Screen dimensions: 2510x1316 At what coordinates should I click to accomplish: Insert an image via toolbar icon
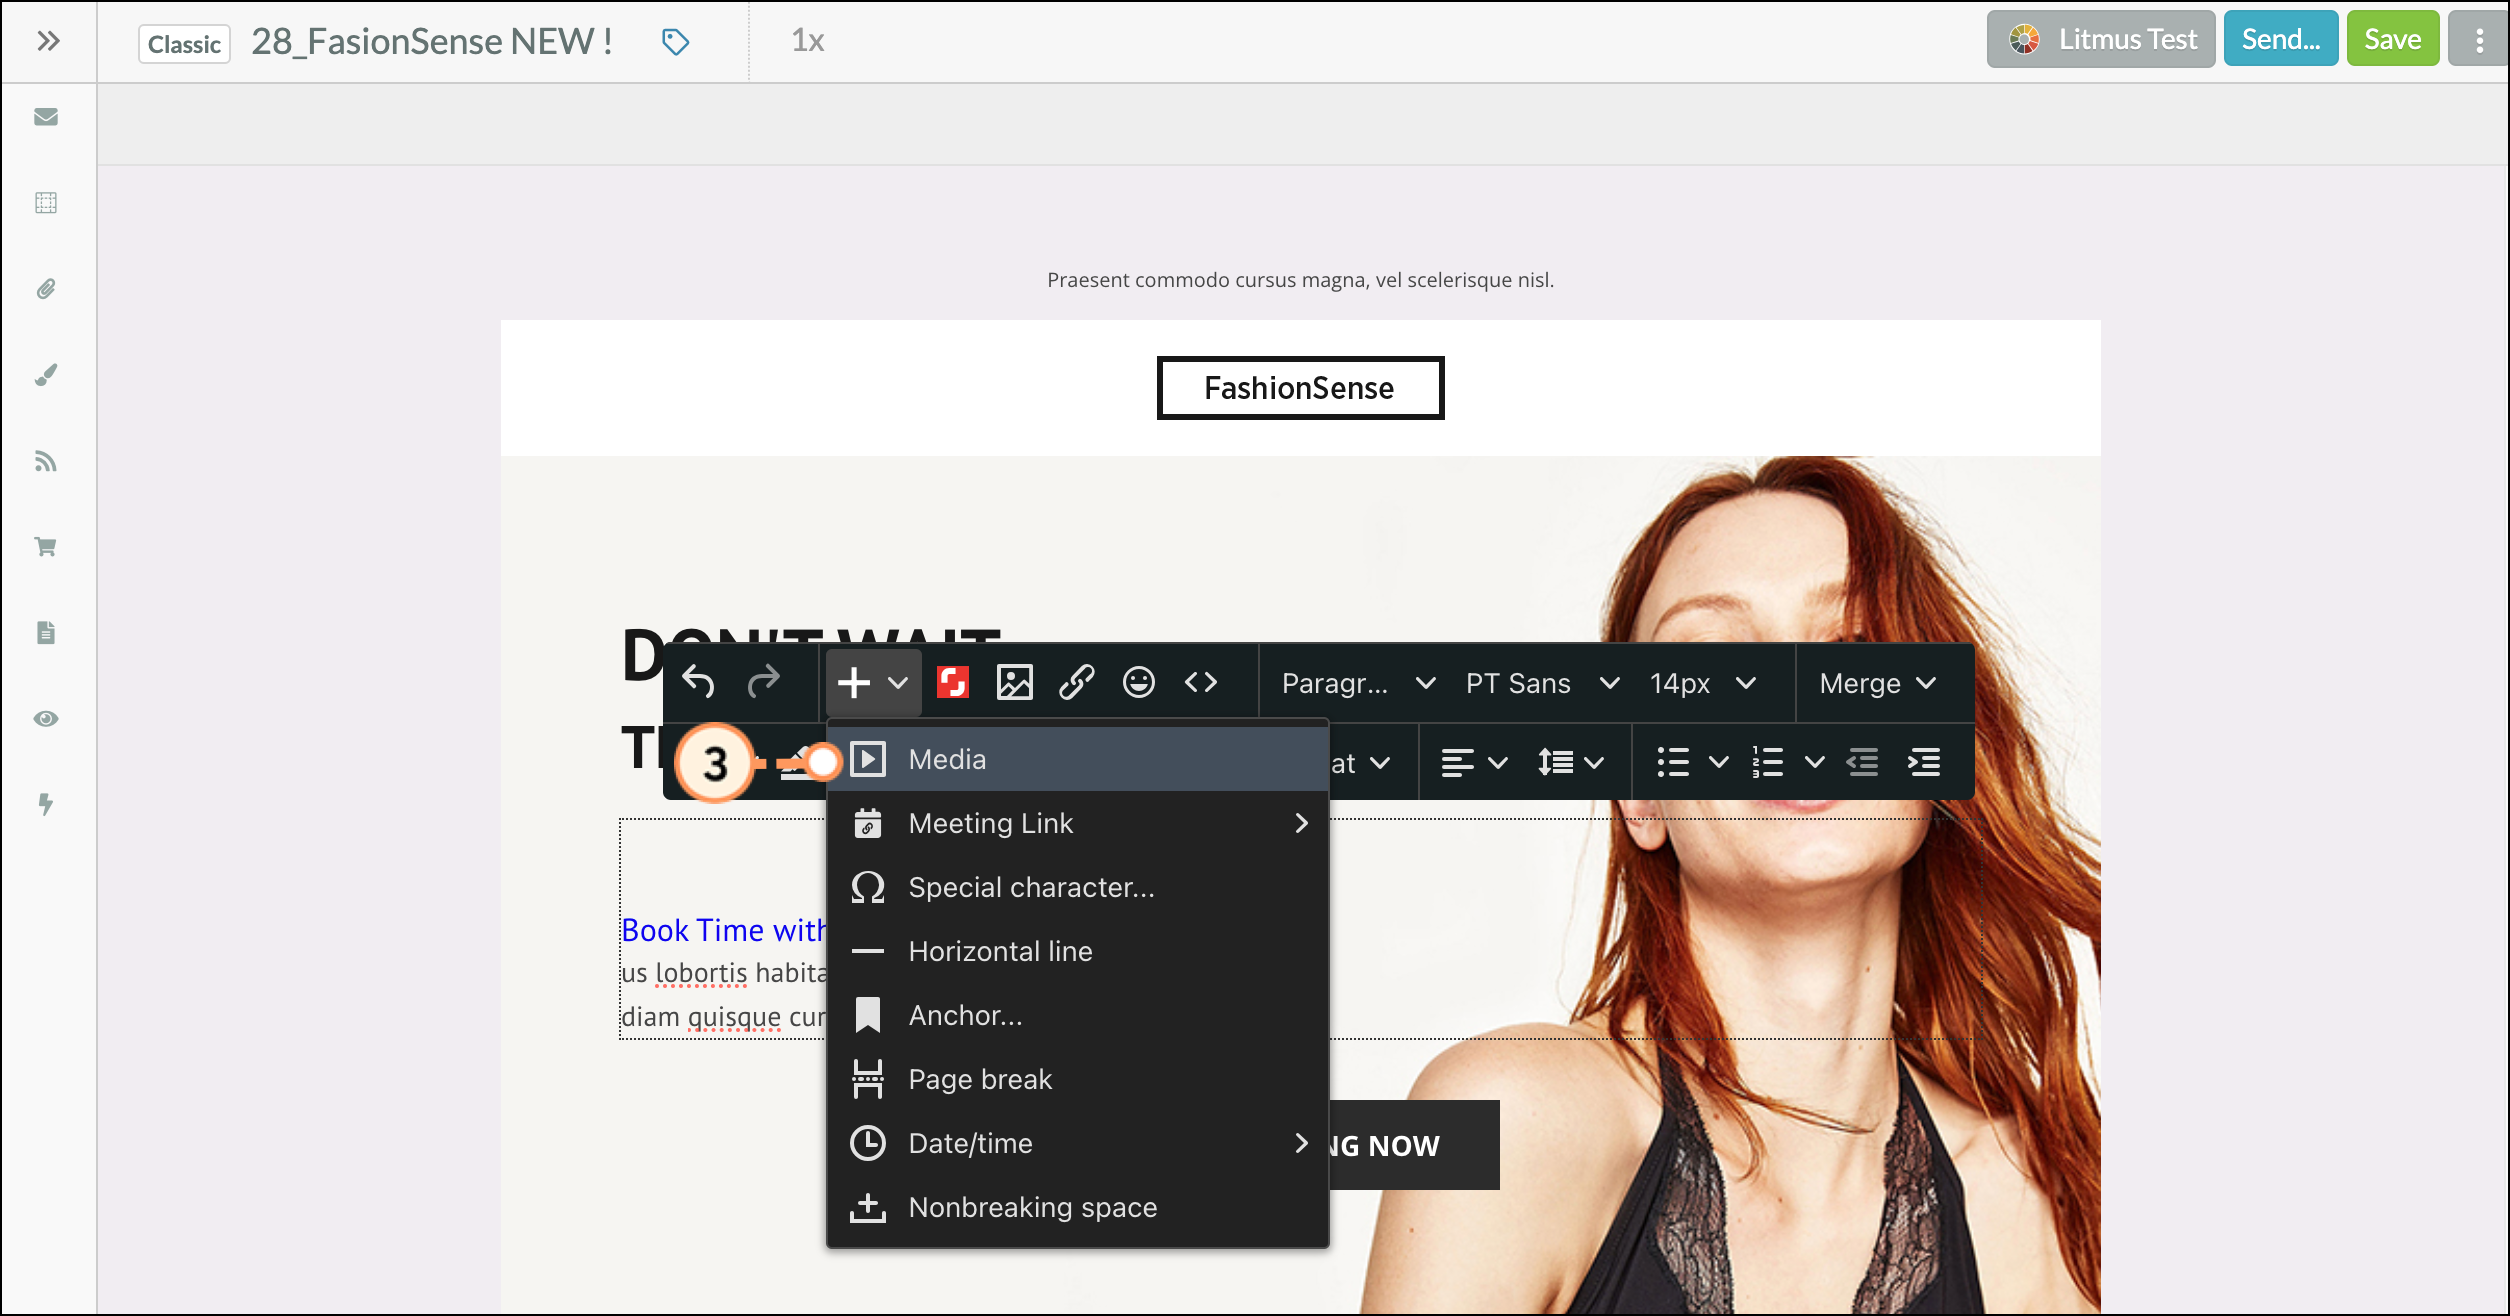pos(1015,683)
